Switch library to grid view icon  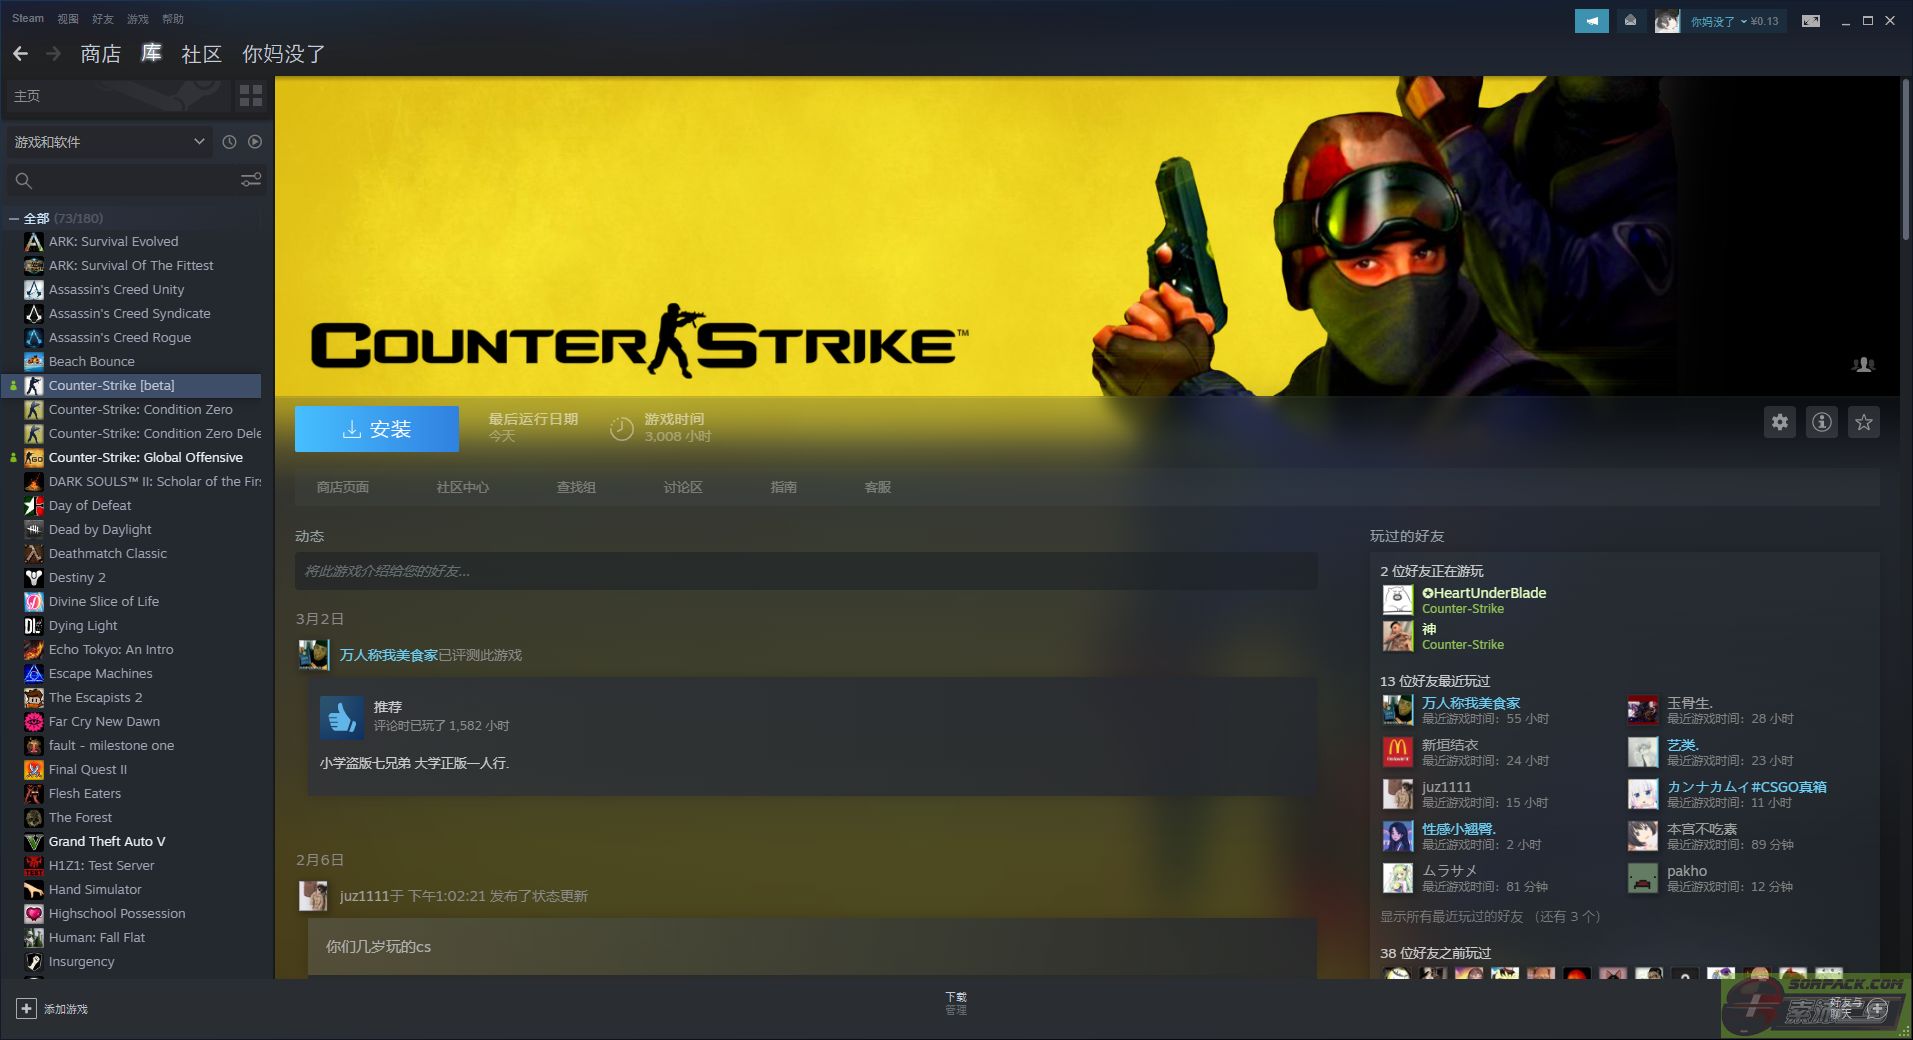click(x=251, y=96)
